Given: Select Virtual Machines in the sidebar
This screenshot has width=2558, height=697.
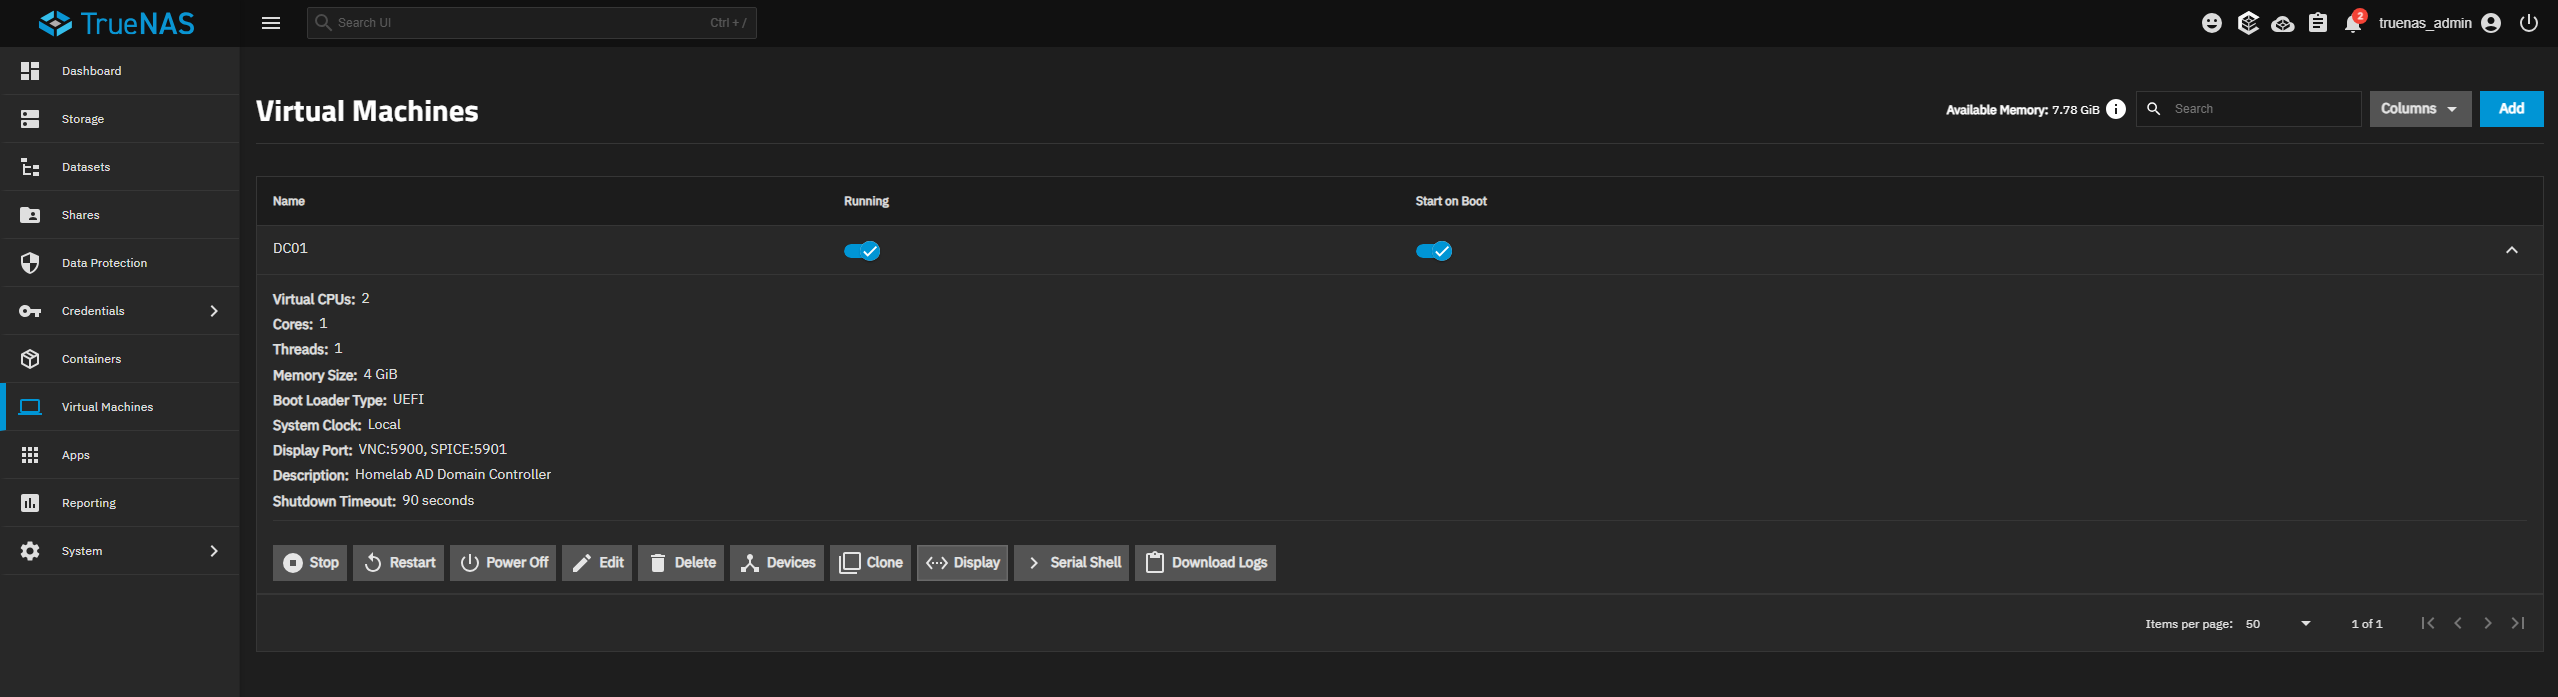Looking at the screenshot, I should [120, 407].
